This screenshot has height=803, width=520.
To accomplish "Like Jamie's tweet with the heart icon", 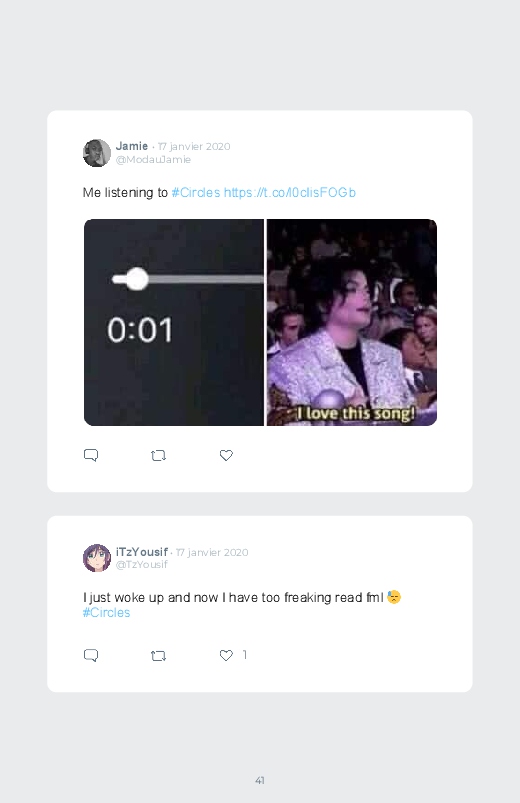I will click(226, 455).
